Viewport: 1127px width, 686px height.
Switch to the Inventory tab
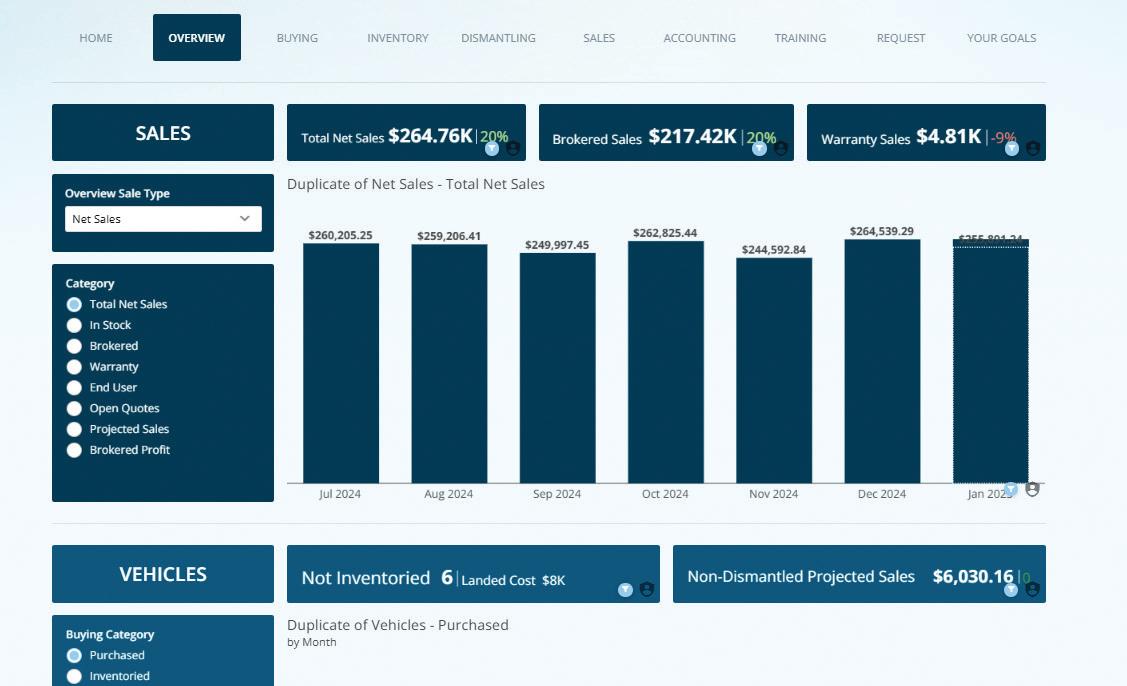[x=397, y=37]
